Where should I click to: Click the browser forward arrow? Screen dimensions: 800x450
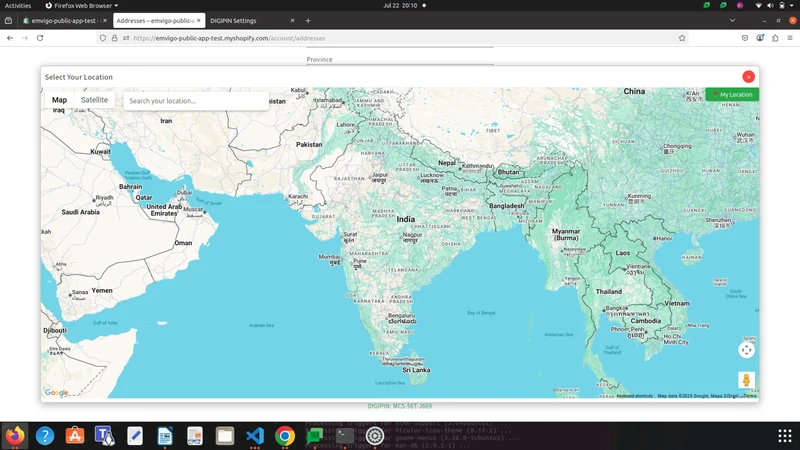click(25, 38)
